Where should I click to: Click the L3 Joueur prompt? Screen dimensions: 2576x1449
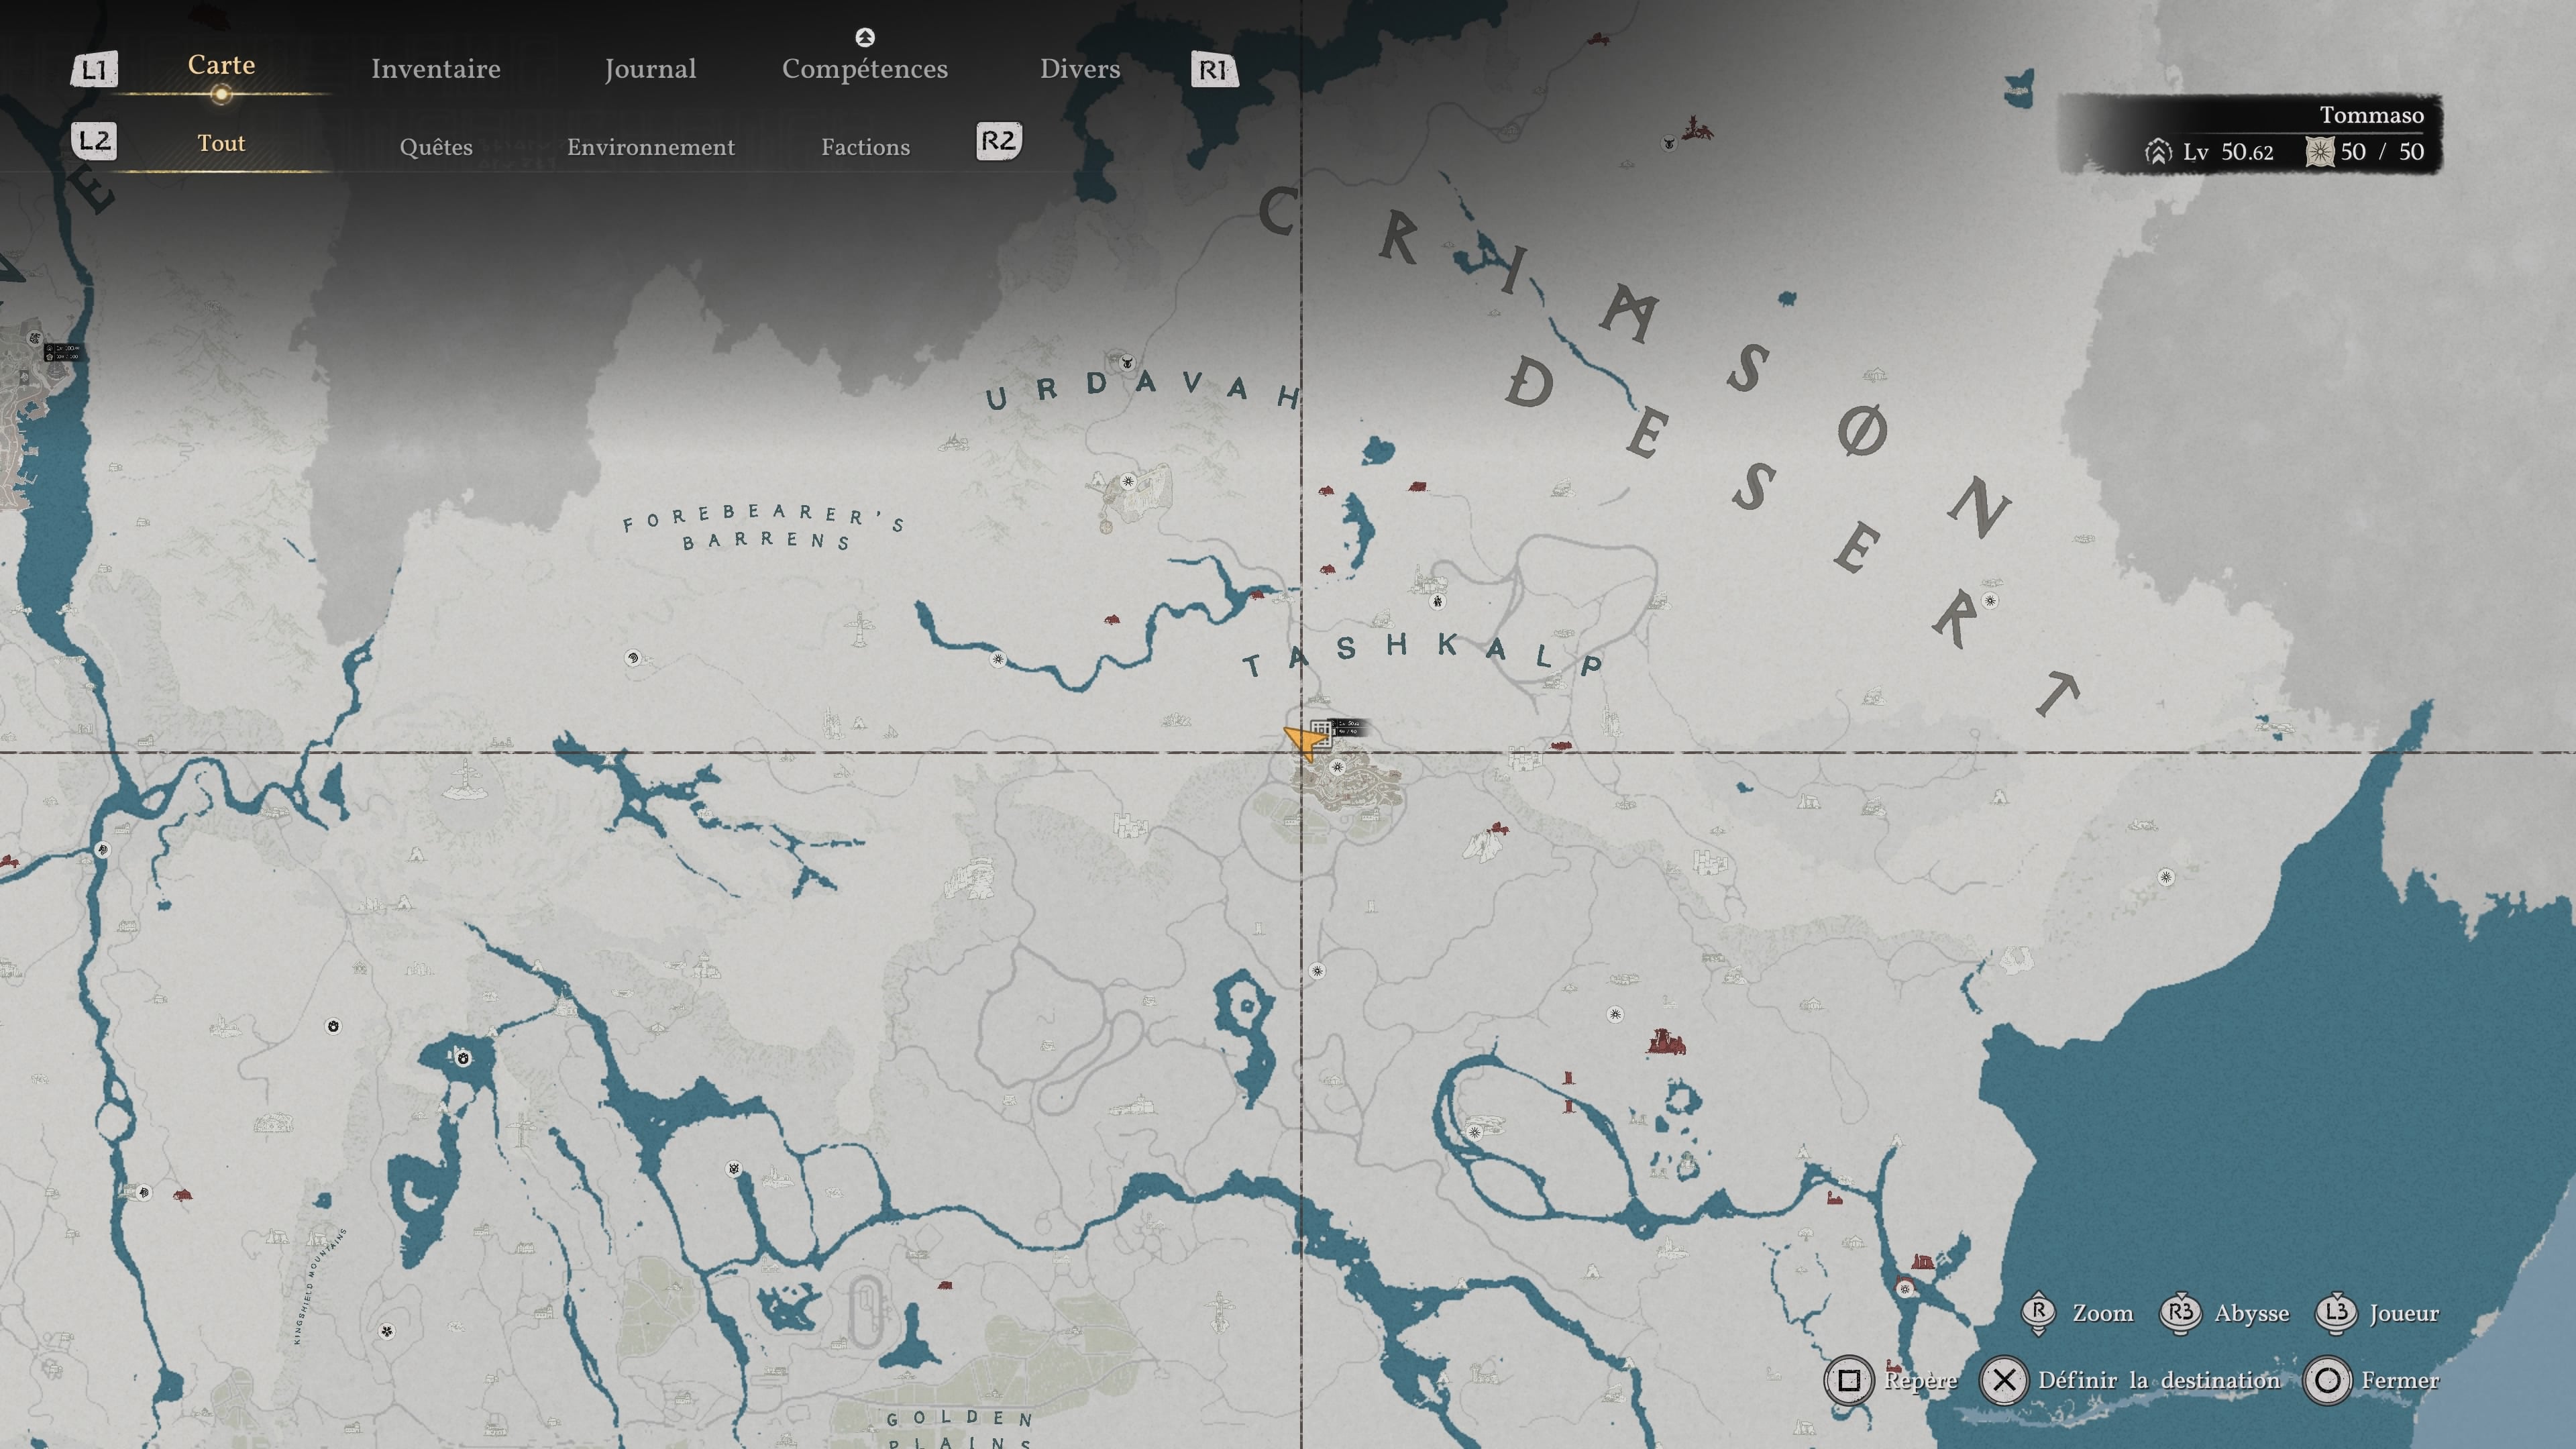(x=2378, y=1313)
